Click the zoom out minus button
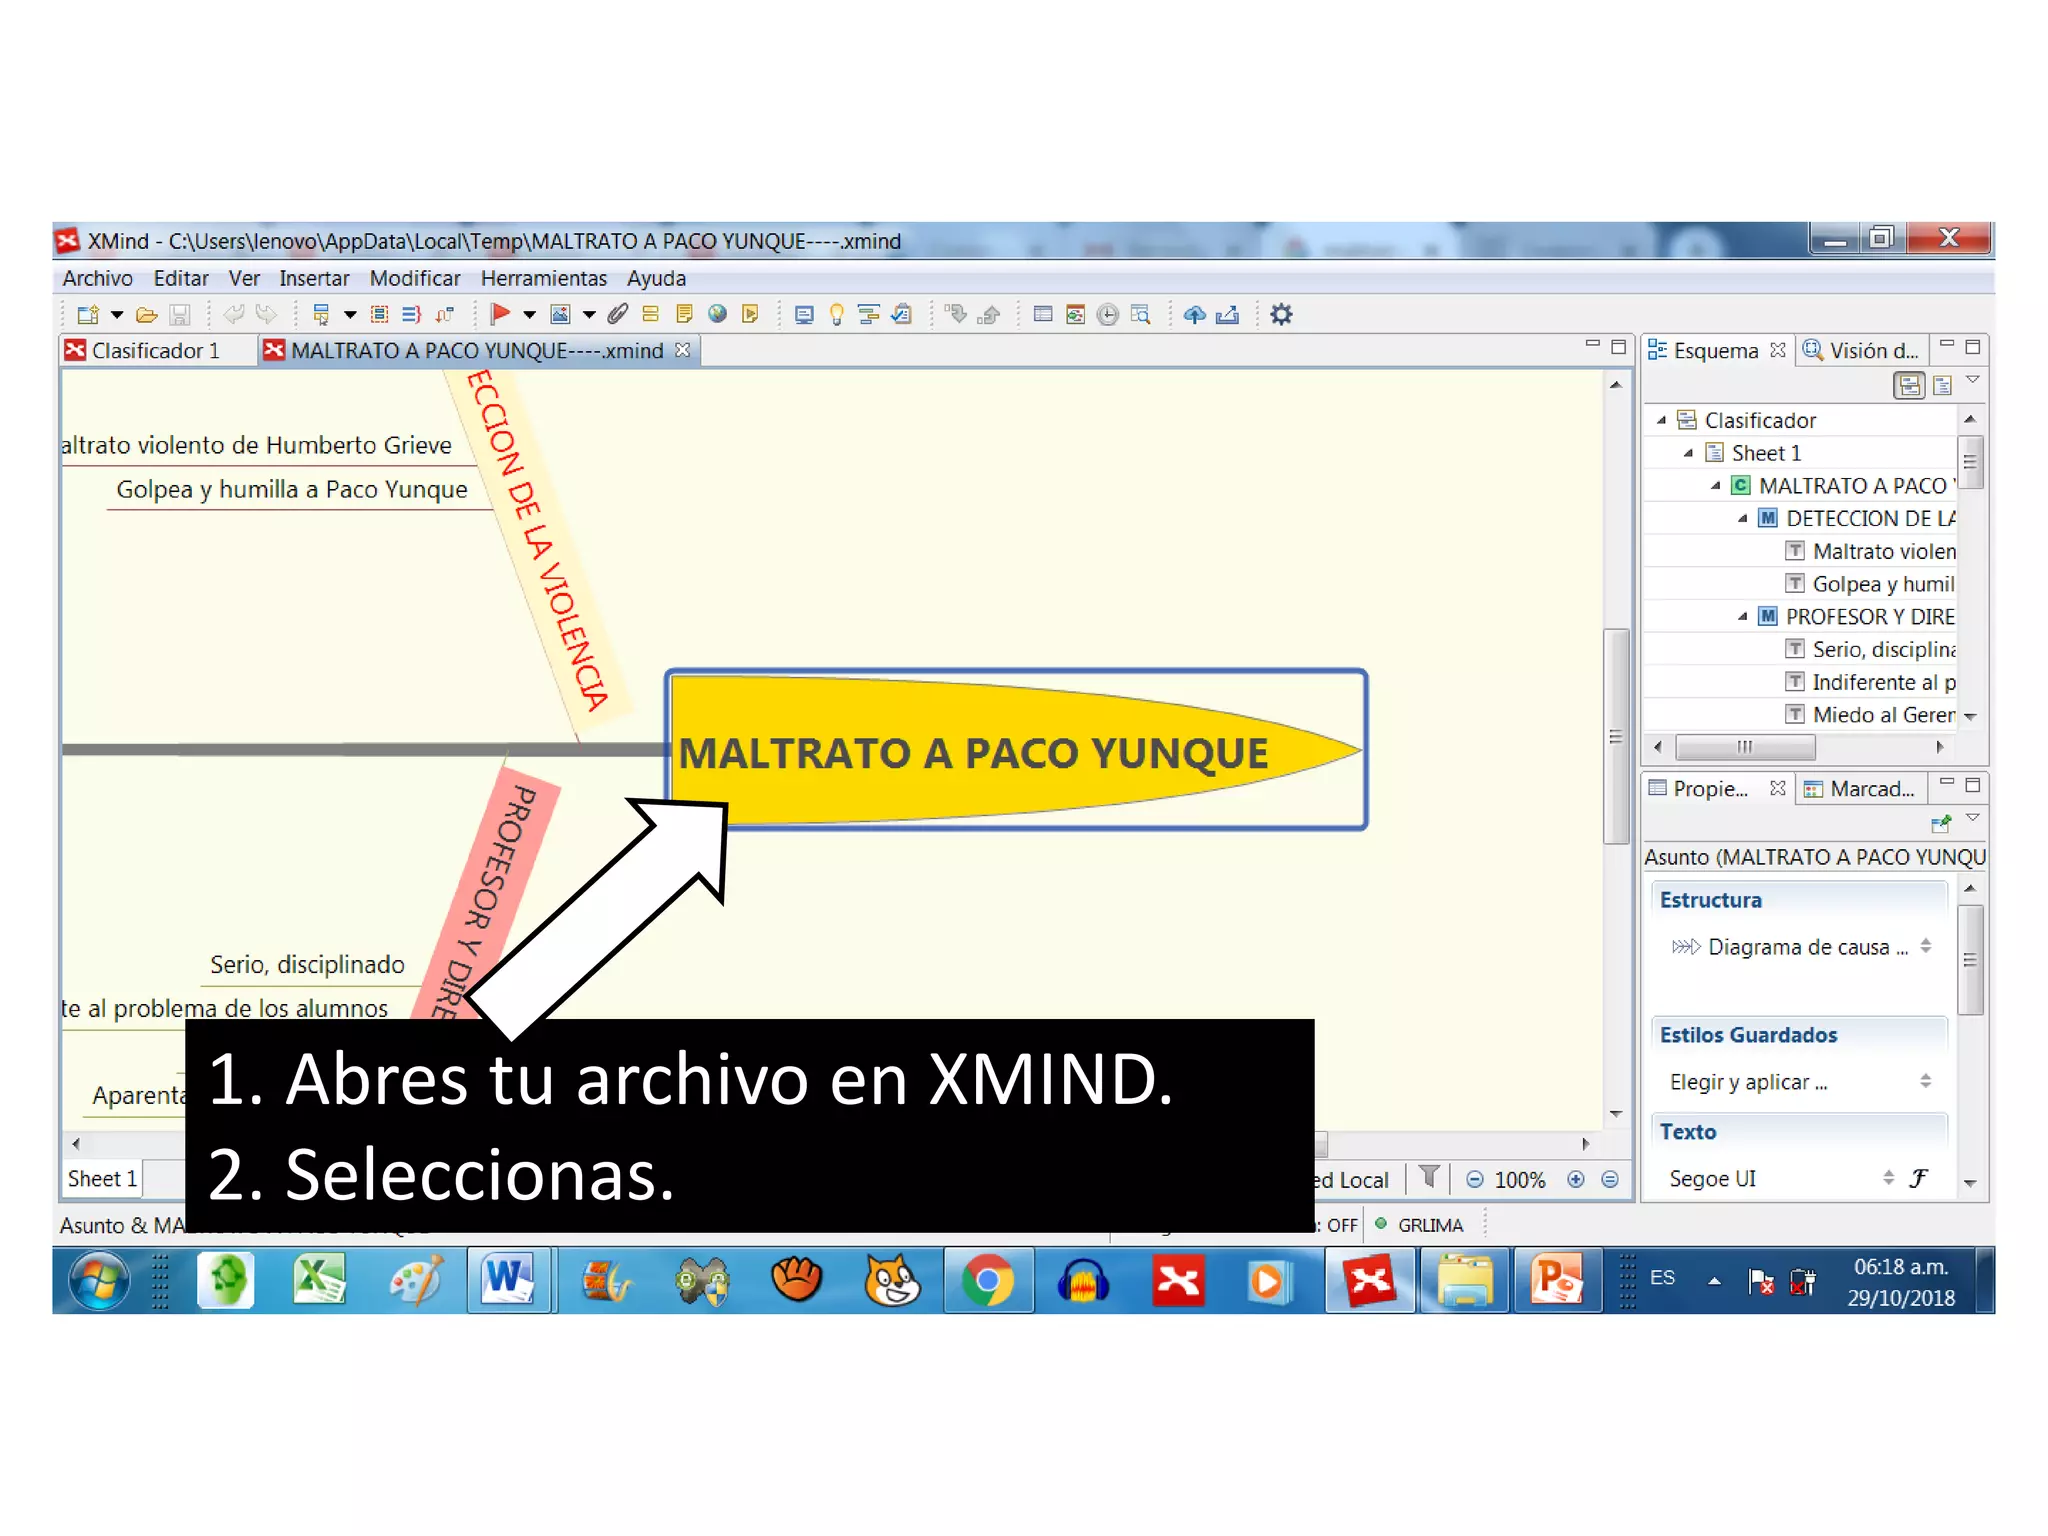 (x=1475, y=1180)
